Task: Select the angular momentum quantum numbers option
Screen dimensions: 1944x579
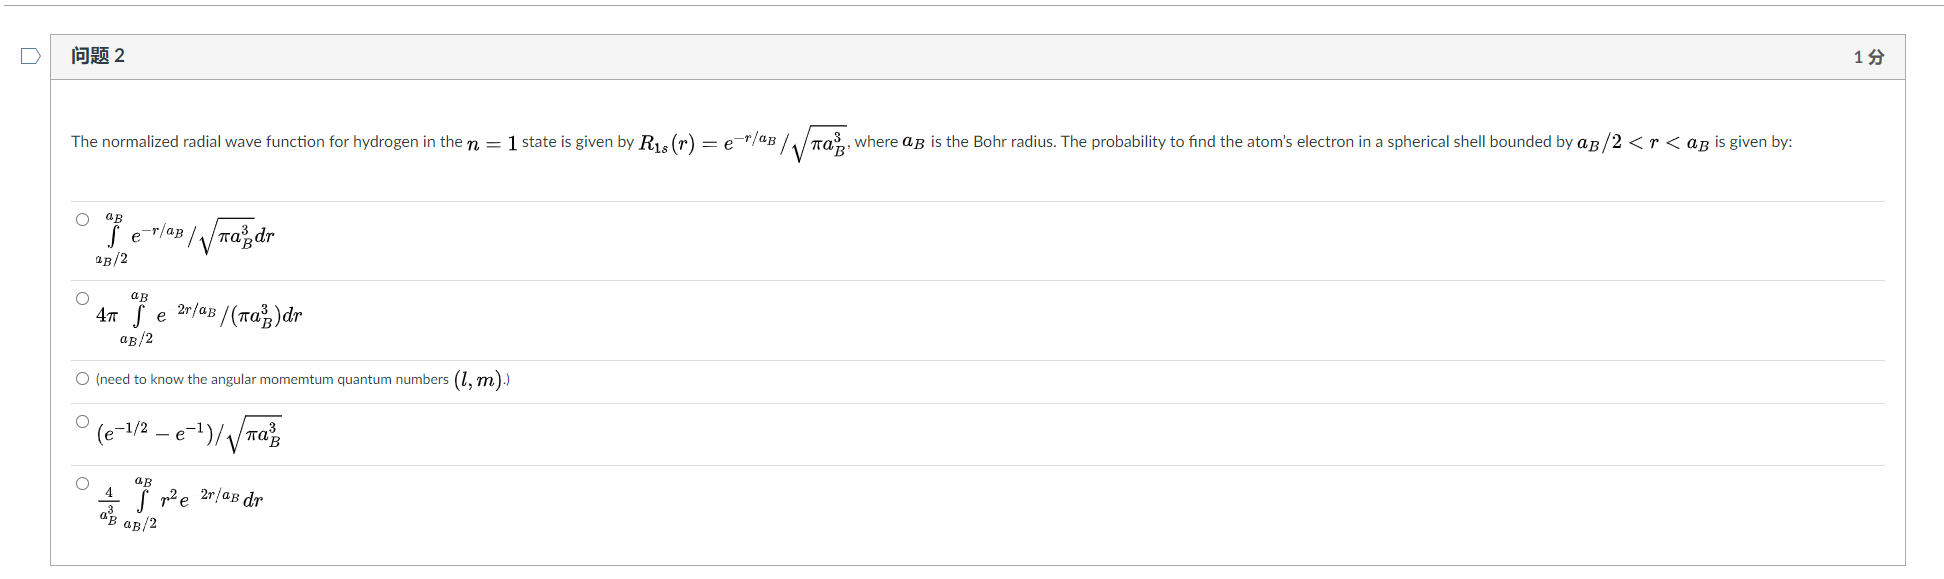Action: click(81, 377)
